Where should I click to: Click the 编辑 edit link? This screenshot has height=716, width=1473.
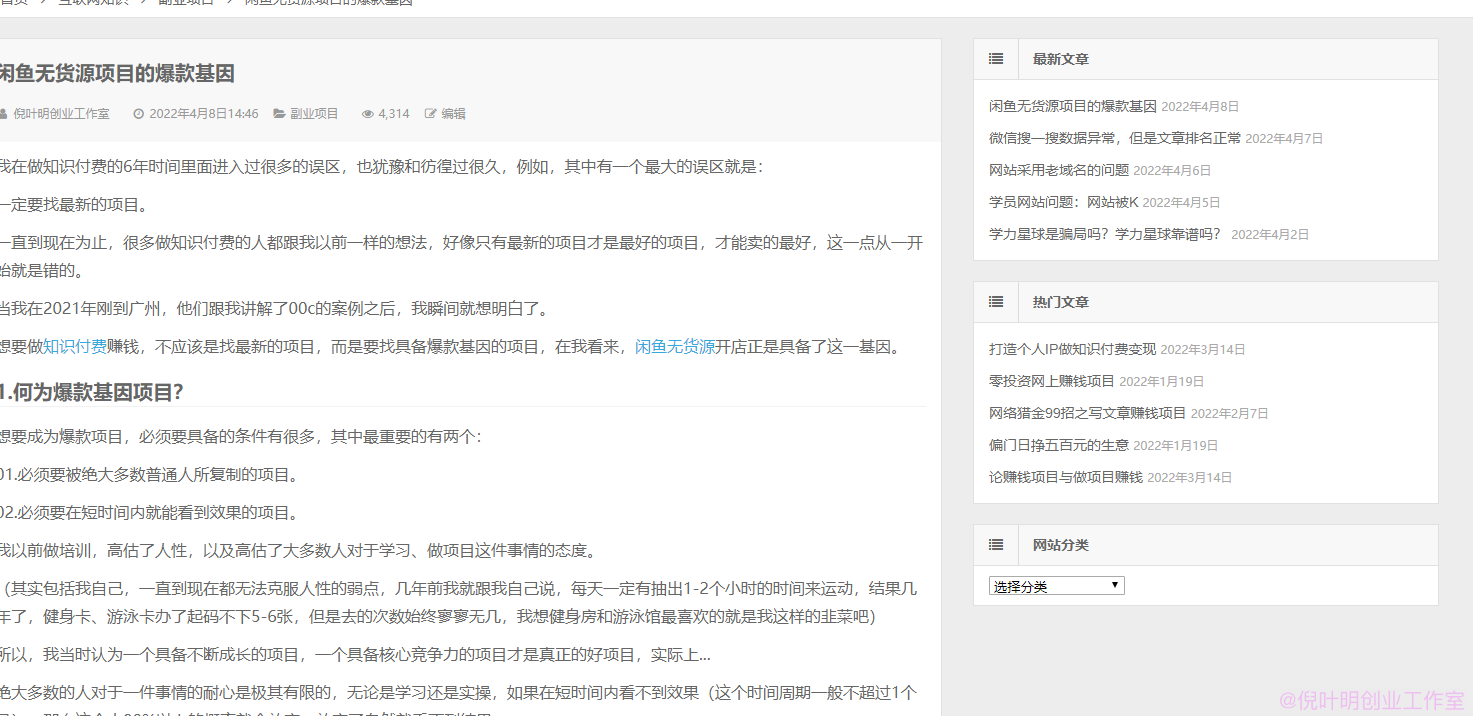[453, 114]
